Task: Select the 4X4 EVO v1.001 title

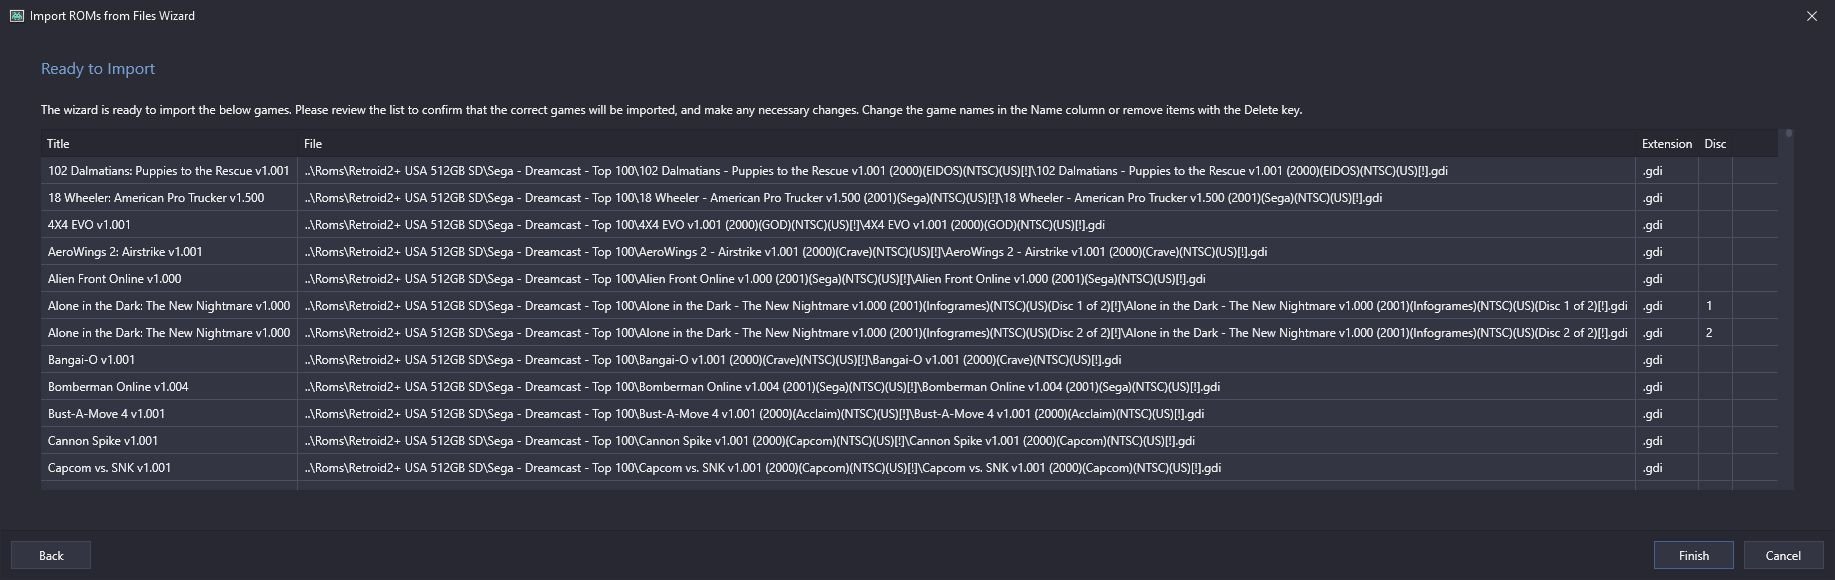Action: [x=89, y=225]
